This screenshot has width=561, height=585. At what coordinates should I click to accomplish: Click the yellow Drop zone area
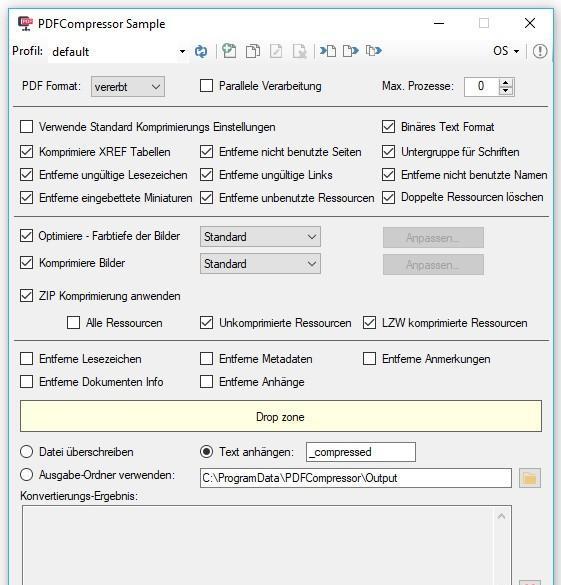tap(280, 416)
